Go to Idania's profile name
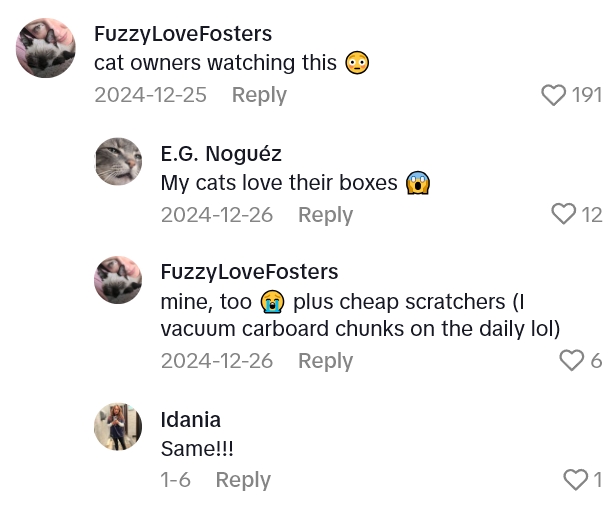Screen dimensions: 610x505 coord(190,420)
